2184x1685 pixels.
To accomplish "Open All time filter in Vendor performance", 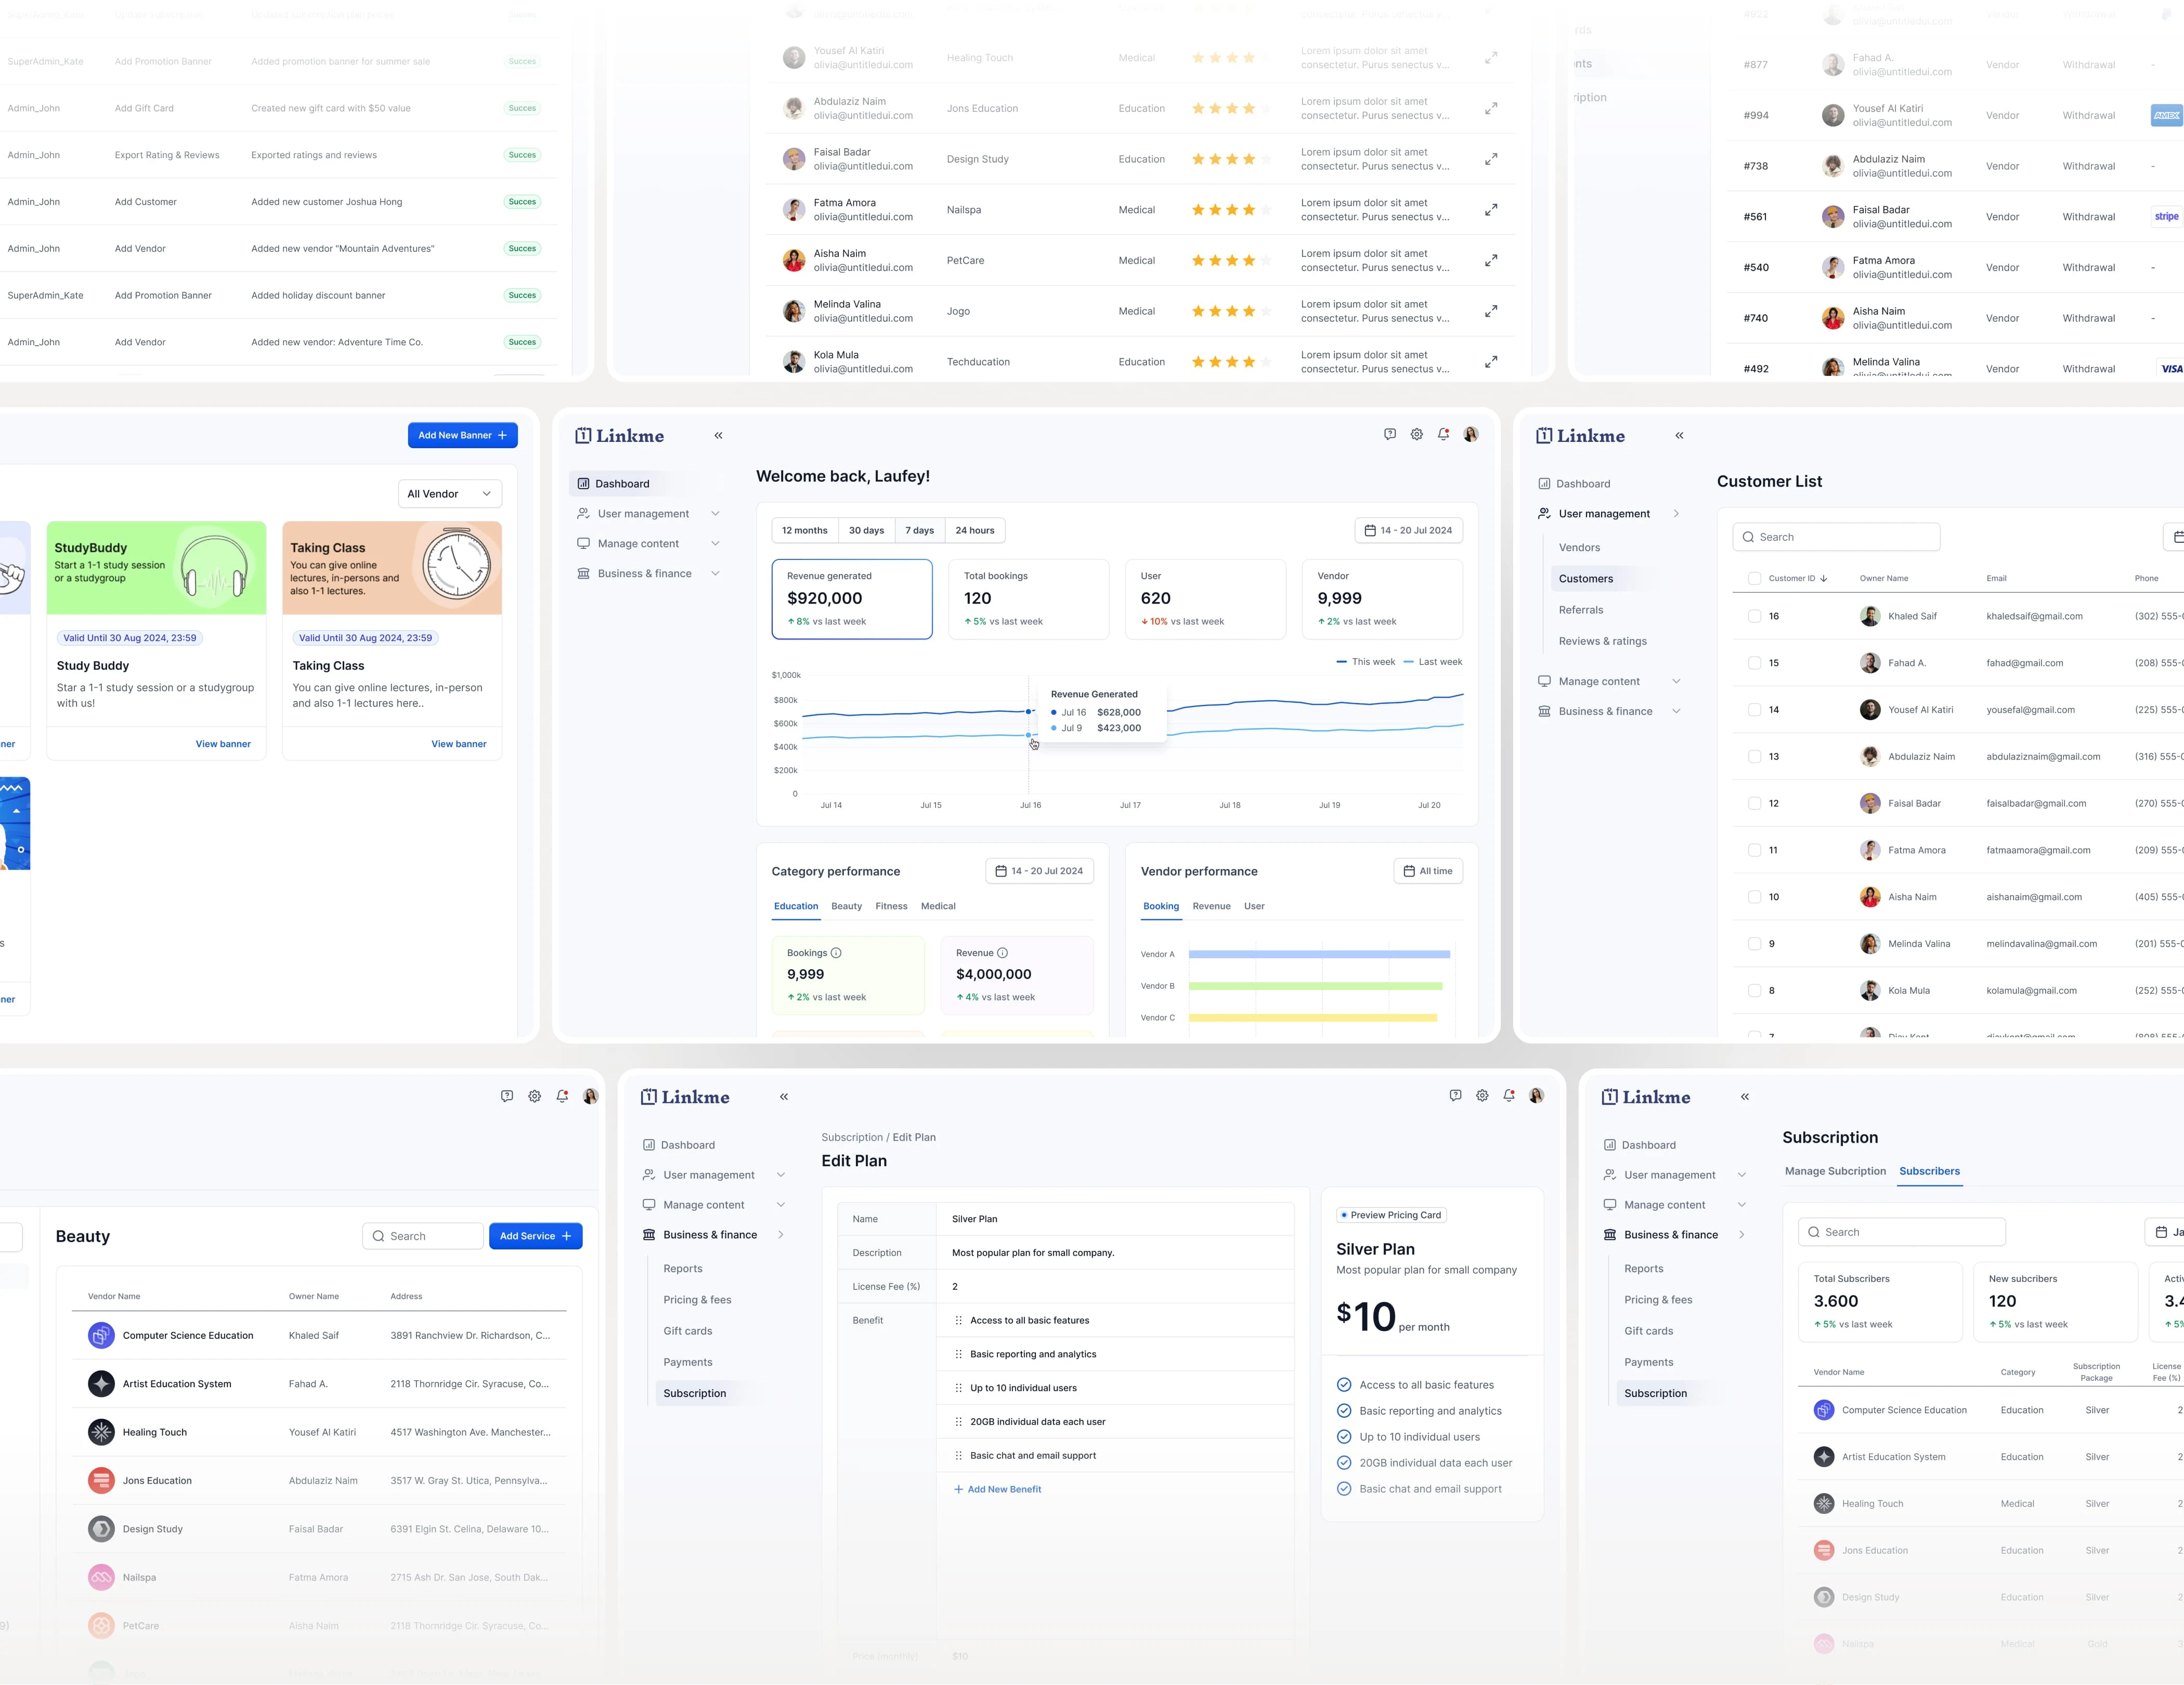I will pyautogui.click(x=1428, y=871).
